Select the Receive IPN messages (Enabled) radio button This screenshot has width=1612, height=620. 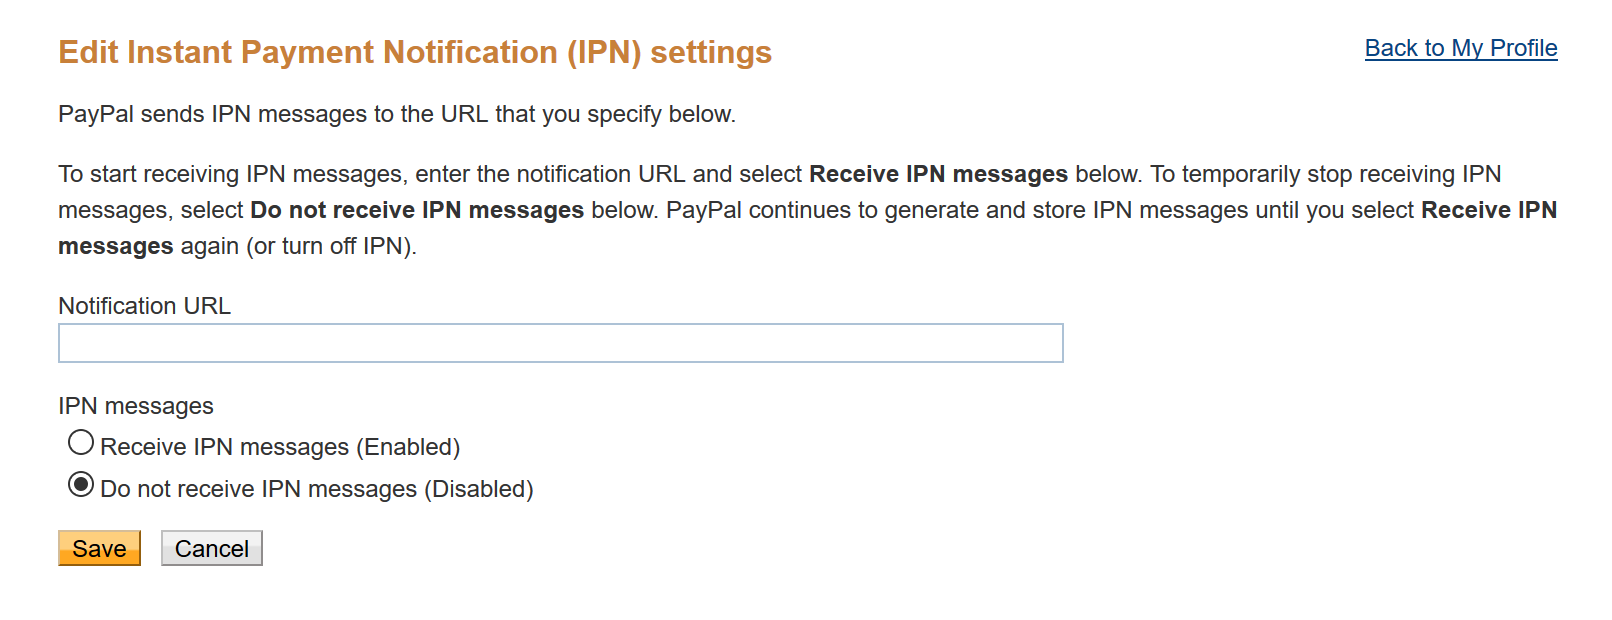tap(81, 442)
